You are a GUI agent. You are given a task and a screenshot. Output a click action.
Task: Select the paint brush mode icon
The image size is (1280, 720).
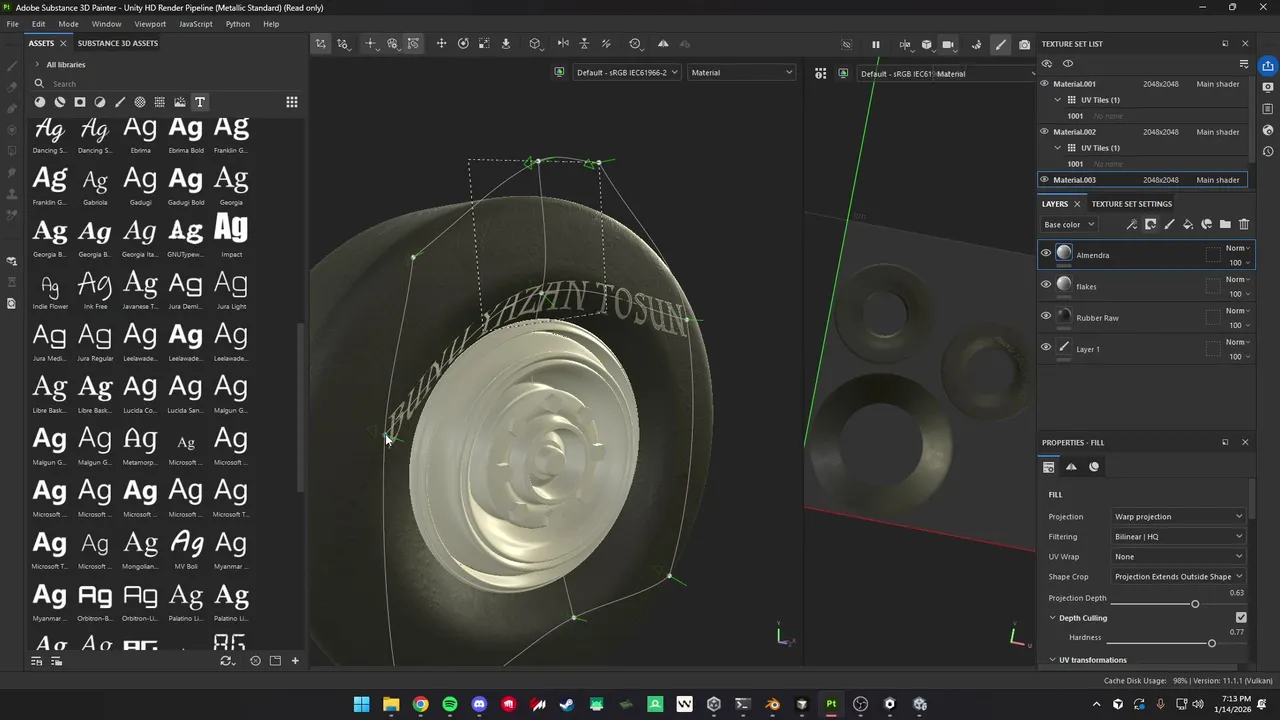pyautogui.click(x=1001, y=44)
